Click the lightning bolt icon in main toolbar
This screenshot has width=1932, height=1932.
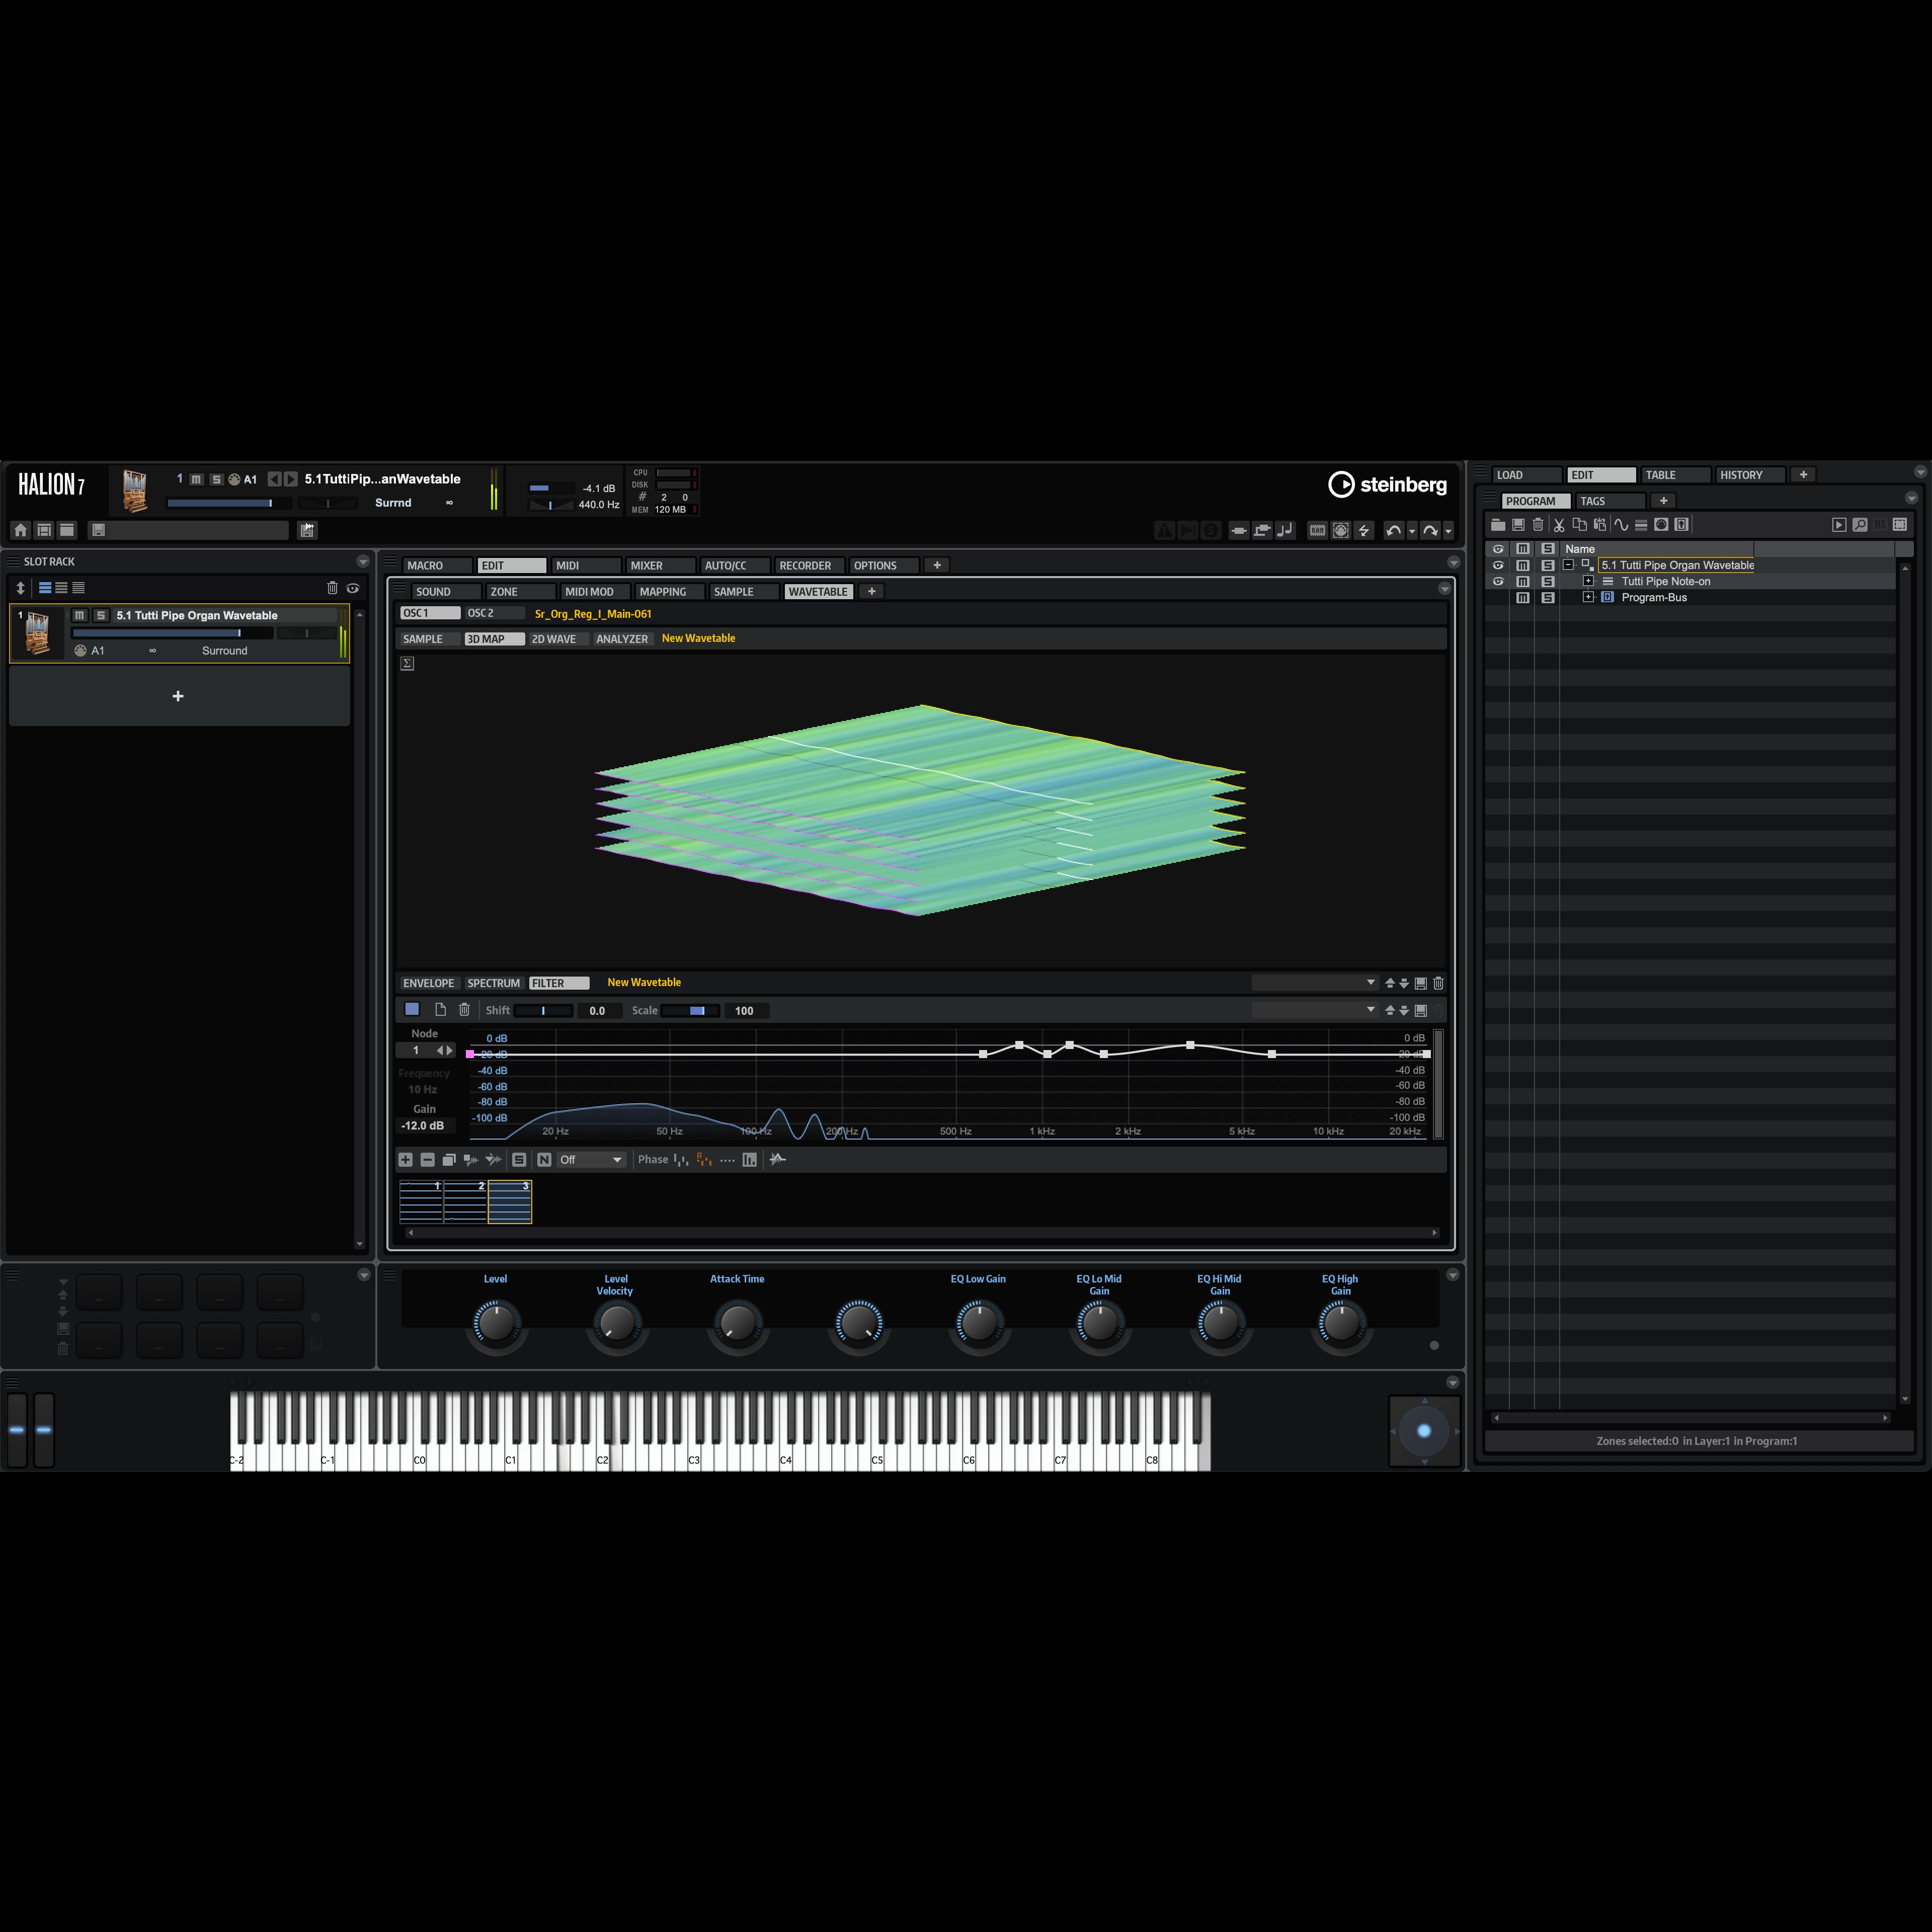pyautogui.click(x=1363, y=531)
